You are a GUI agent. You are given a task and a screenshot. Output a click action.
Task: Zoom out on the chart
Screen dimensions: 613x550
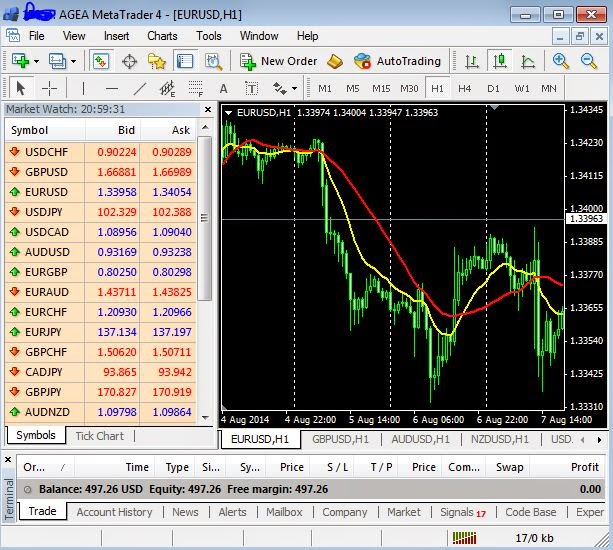point(589,61)
